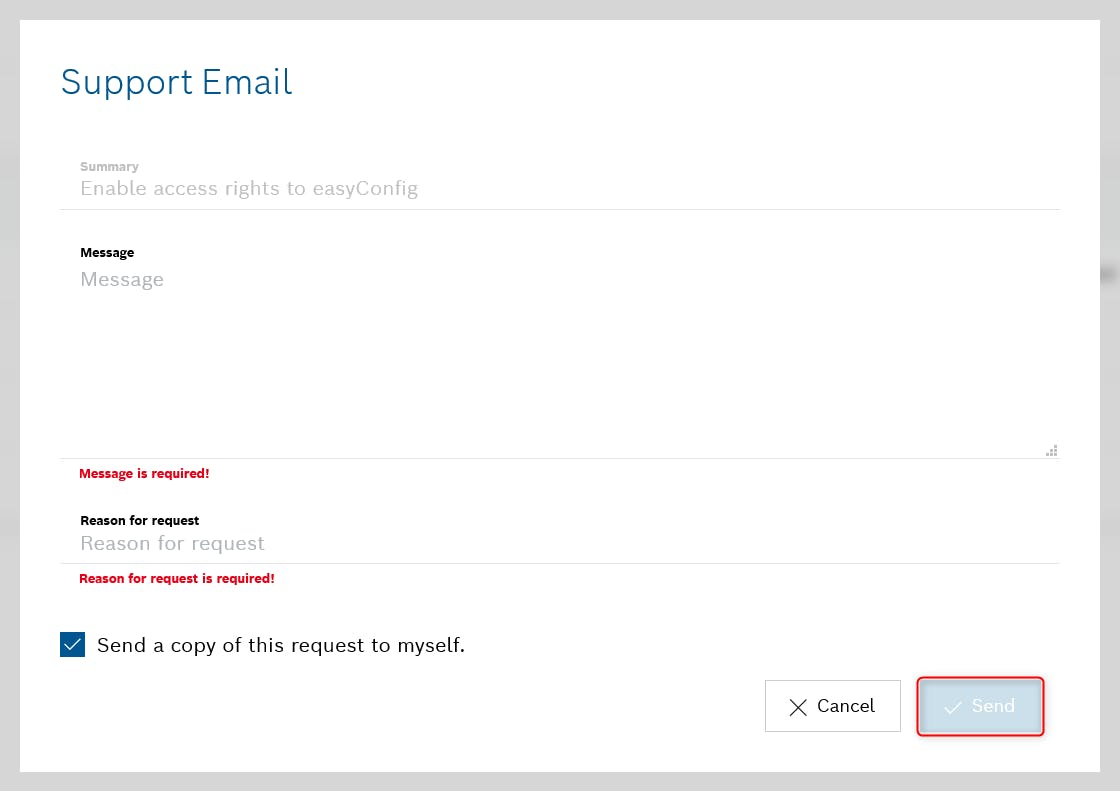Toggle via 'Send a copy of this request to myself' label
Viewport: 1120px width, 791px height.
[x=281, y=645]
